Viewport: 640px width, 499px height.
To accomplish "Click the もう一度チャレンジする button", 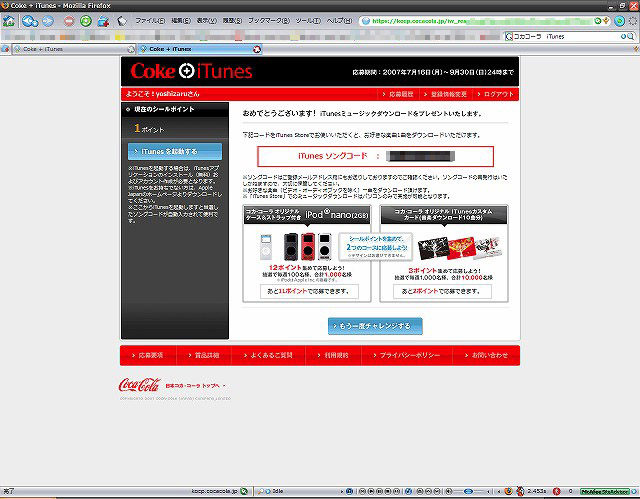I will tap(375, 326).
